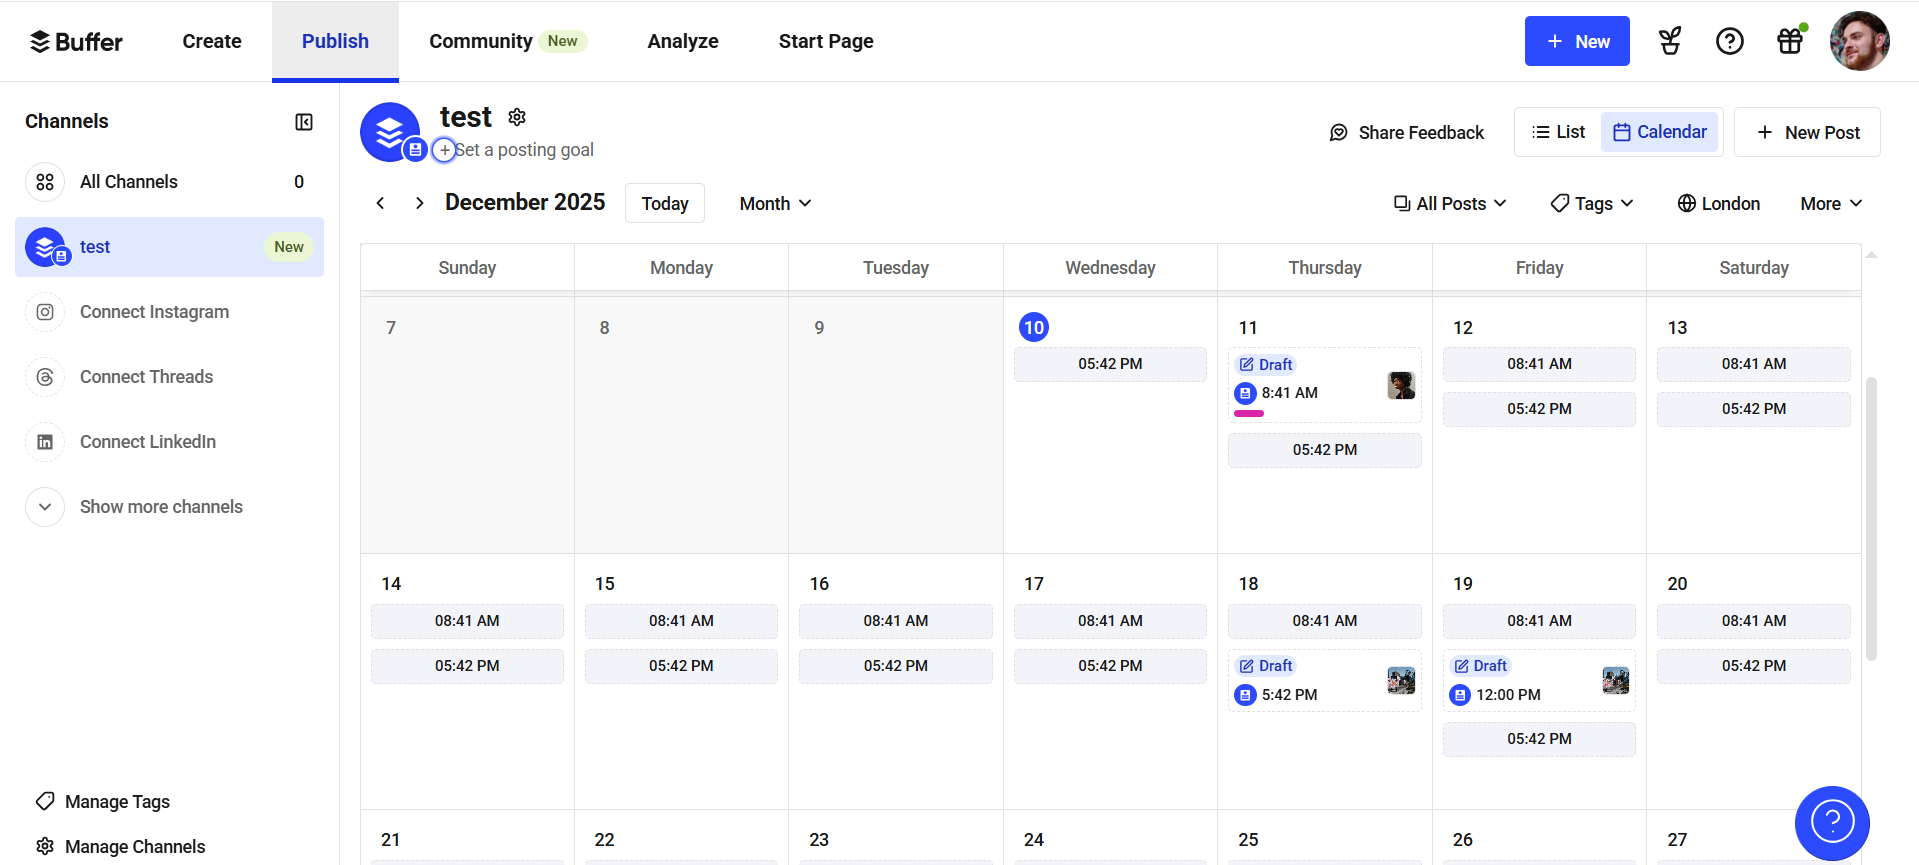This screenshot has height=865, width=1919.
Task: Open the Month view dropdown
Action: [x=775, y=203]
